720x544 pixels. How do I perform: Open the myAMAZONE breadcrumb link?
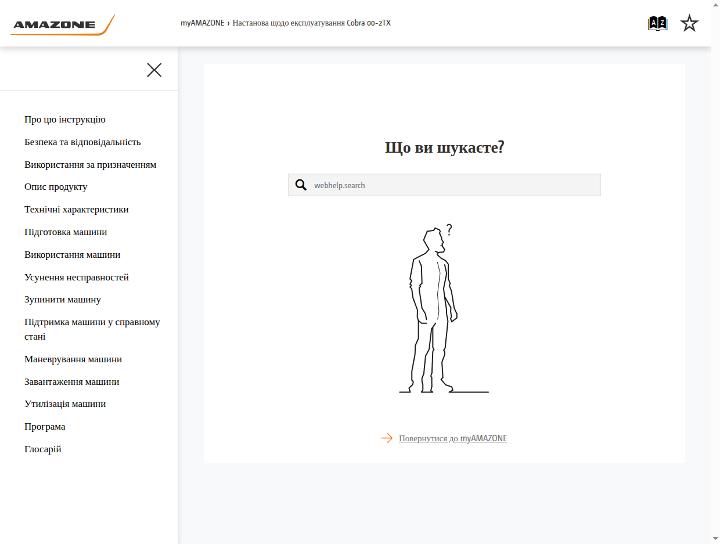click(x=202, y=23)
